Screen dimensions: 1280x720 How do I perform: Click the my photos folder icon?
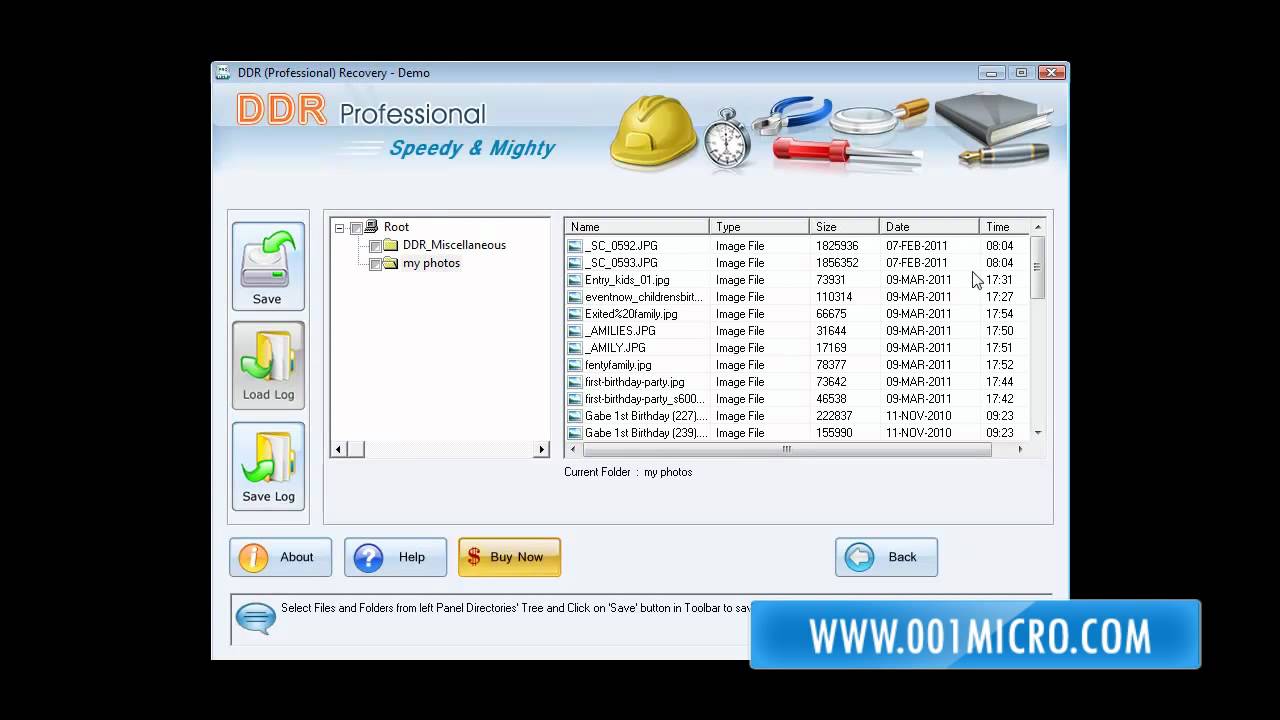click(391, 263)
